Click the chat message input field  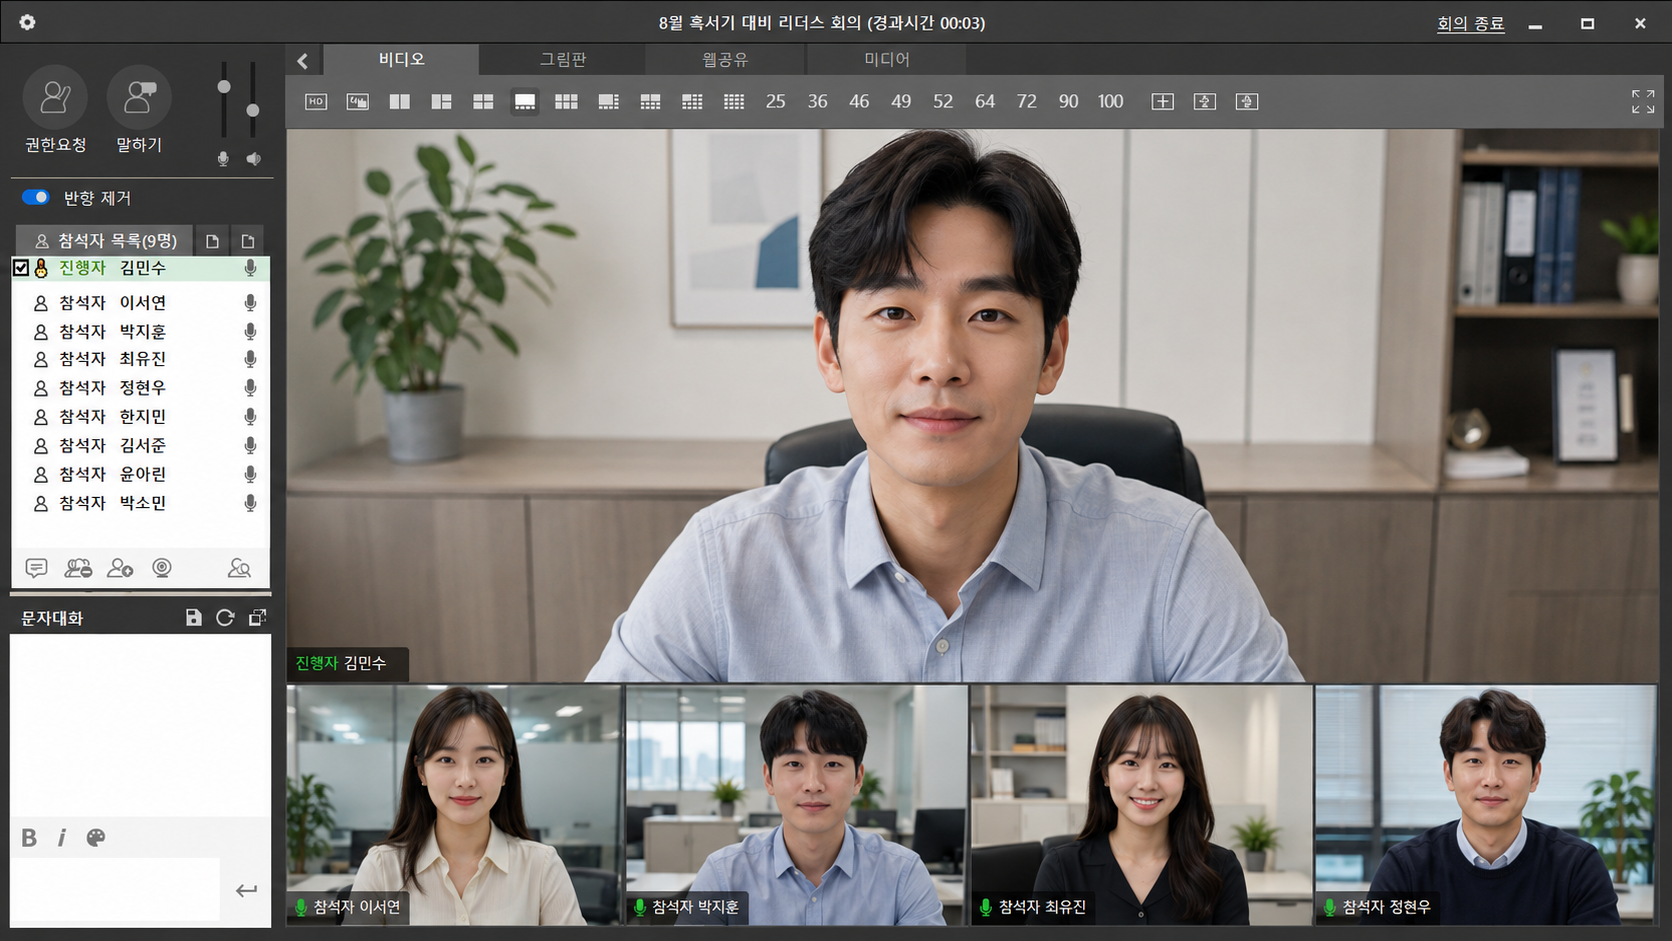[x=115, y=889]
